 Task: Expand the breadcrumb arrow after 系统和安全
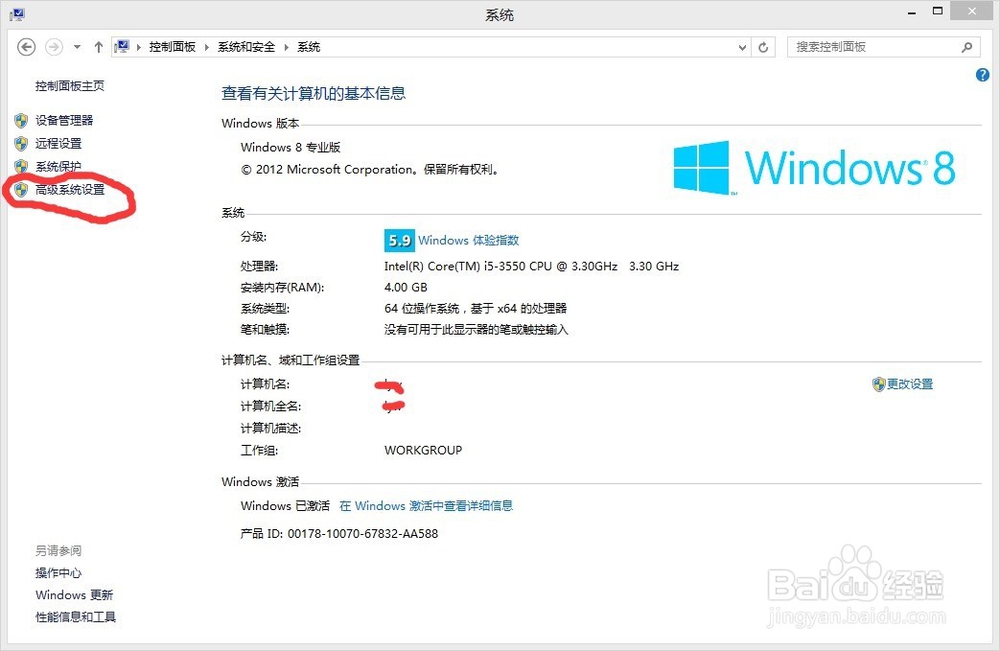286,46
